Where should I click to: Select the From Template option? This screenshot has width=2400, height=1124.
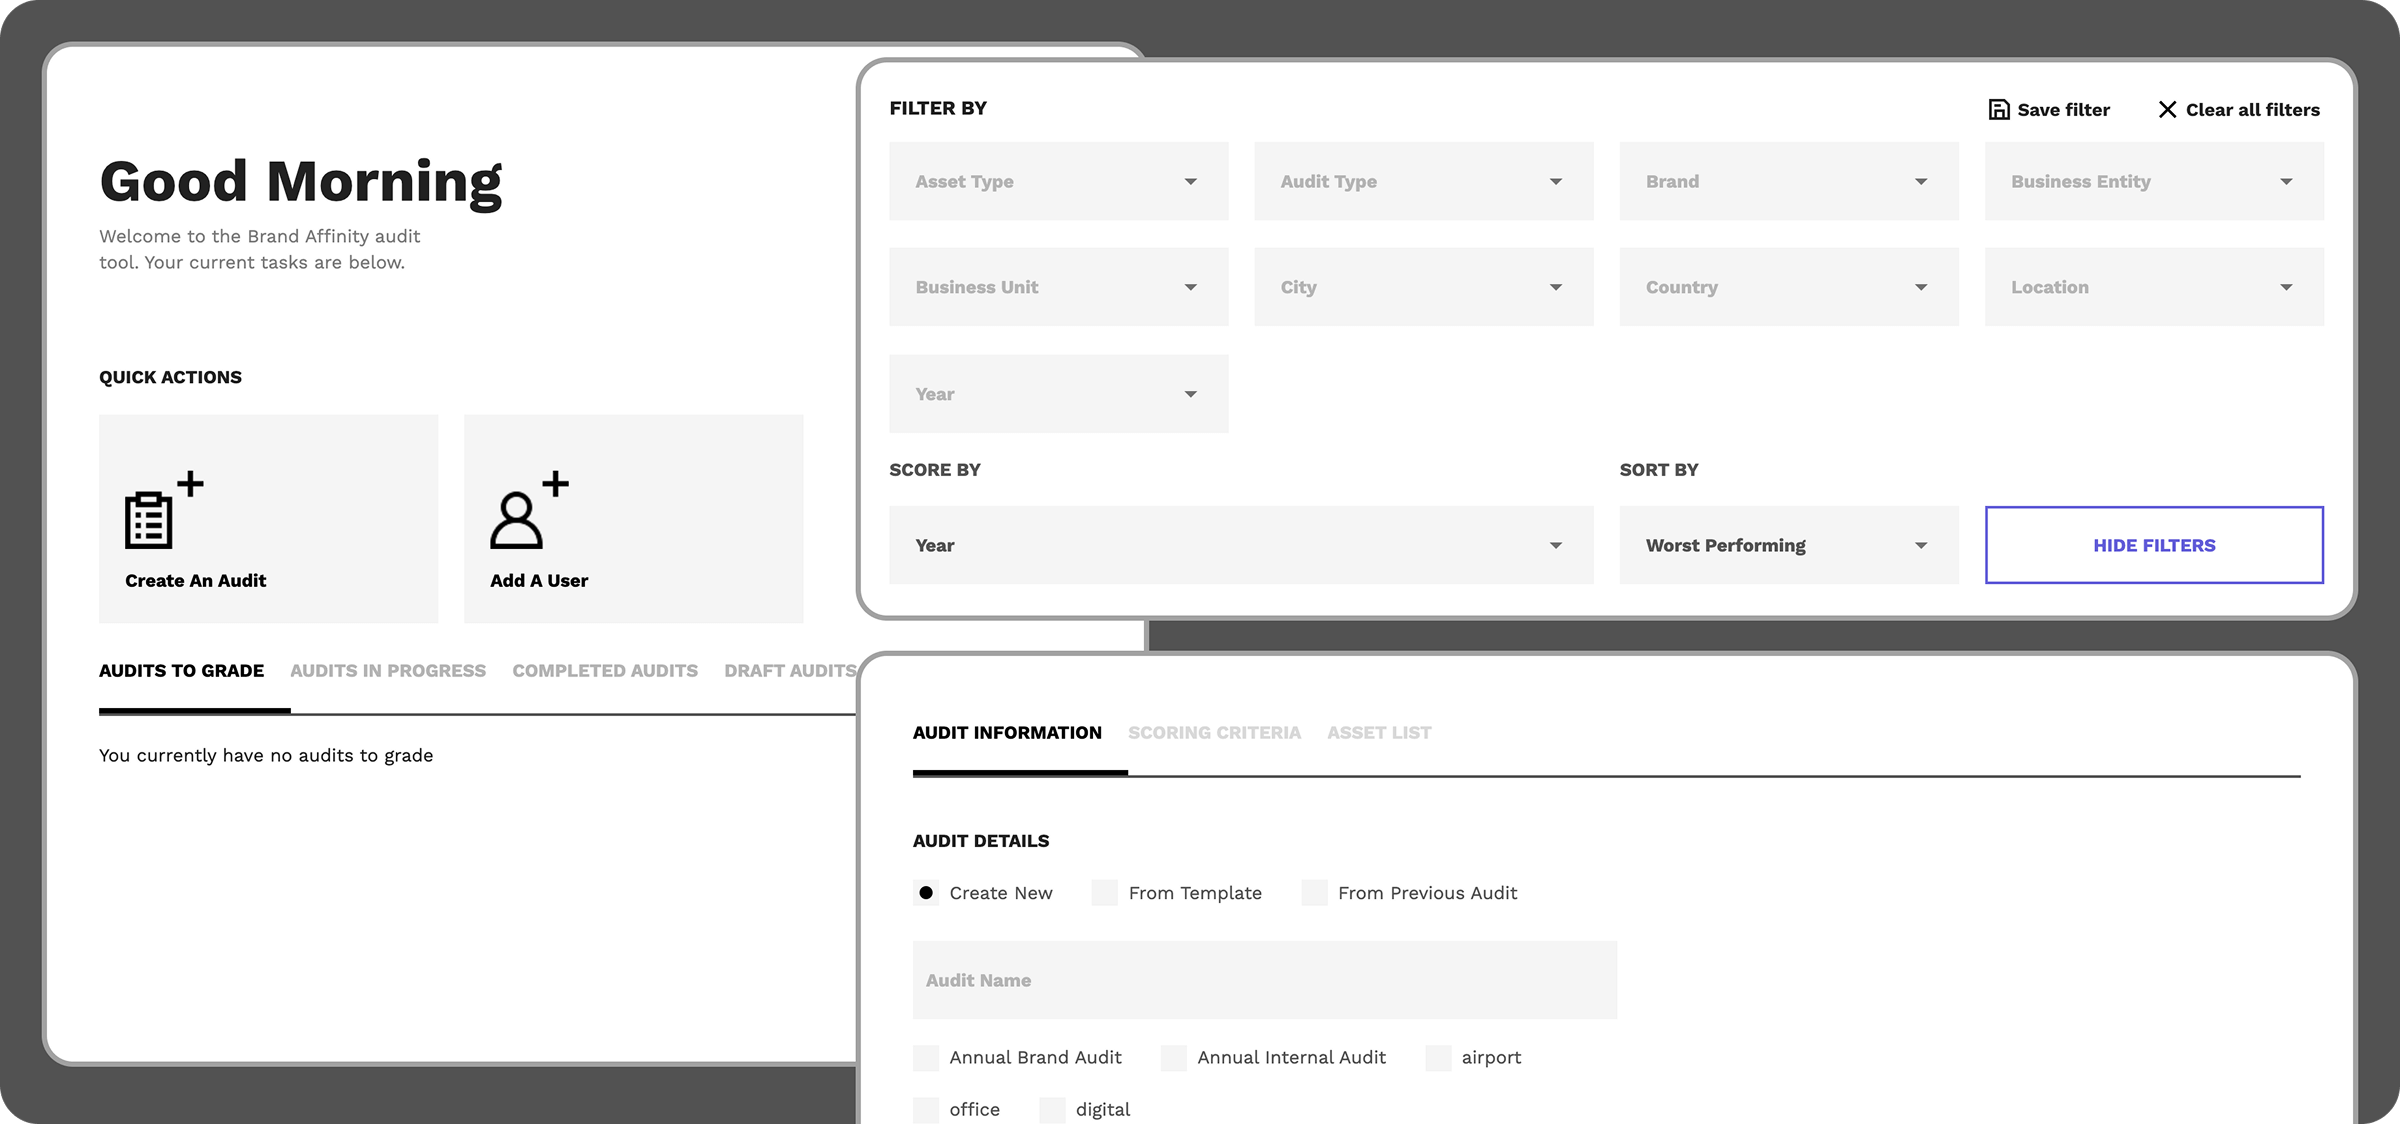(x=1105, y=893)
